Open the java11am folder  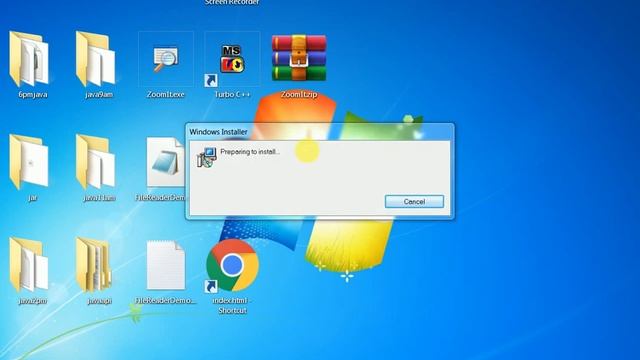[x=96, y=162]
